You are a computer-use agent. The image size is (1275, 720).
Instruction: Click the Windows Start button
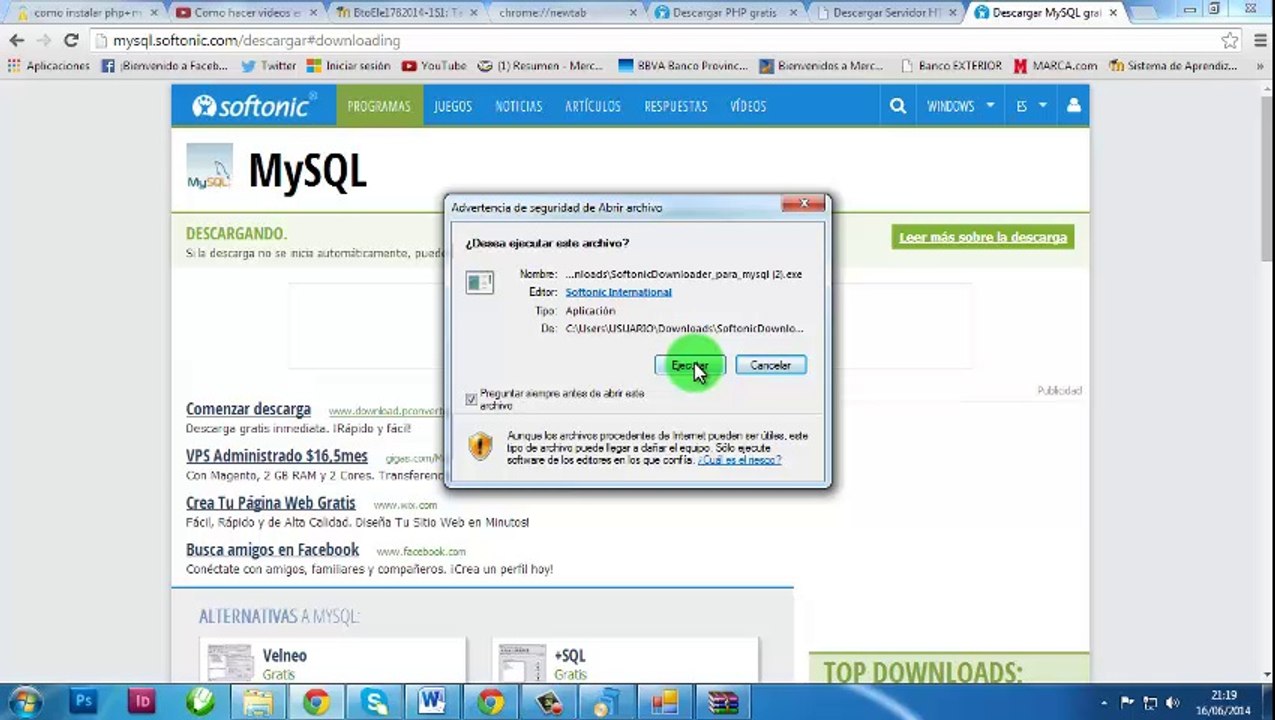click(24, 702)
